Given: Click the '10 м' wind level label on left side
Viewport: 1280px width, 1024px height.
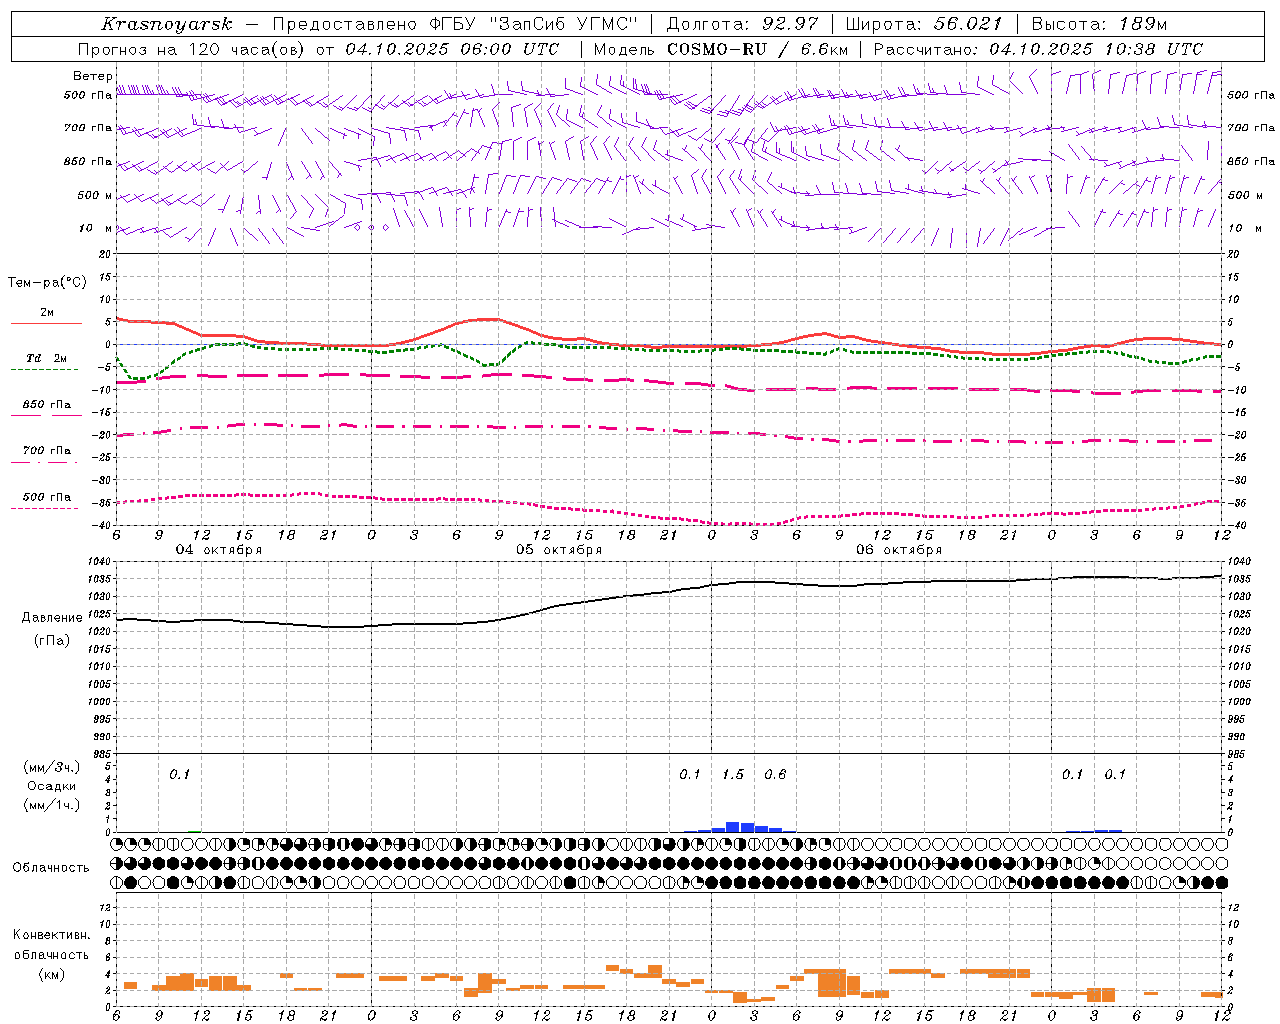Looking at the screenshot, I should 96,228.
